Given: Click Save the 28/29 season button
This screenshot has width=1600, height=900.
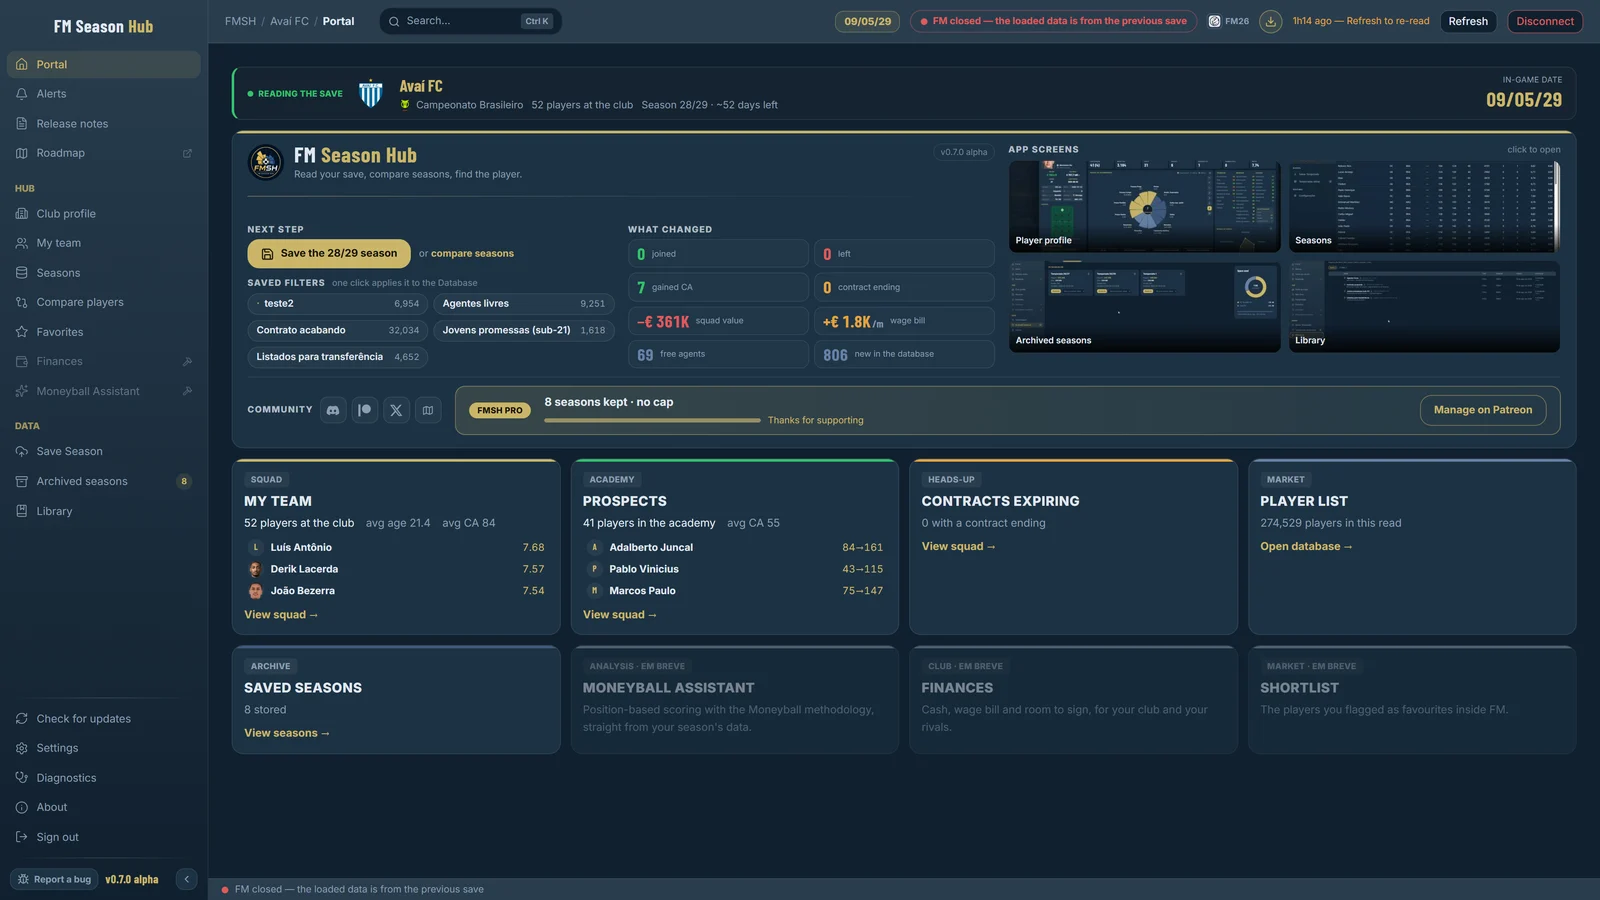Looking at the screenshot, I should point(329,254).
